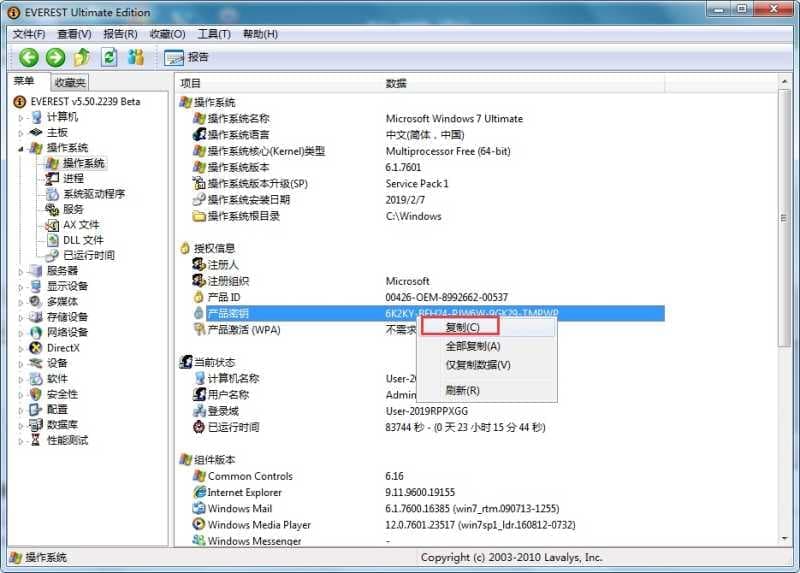Screen dimensions: 800x573
Task: Click the Up folder toolbar icon
Action: (x=82, y=57)
